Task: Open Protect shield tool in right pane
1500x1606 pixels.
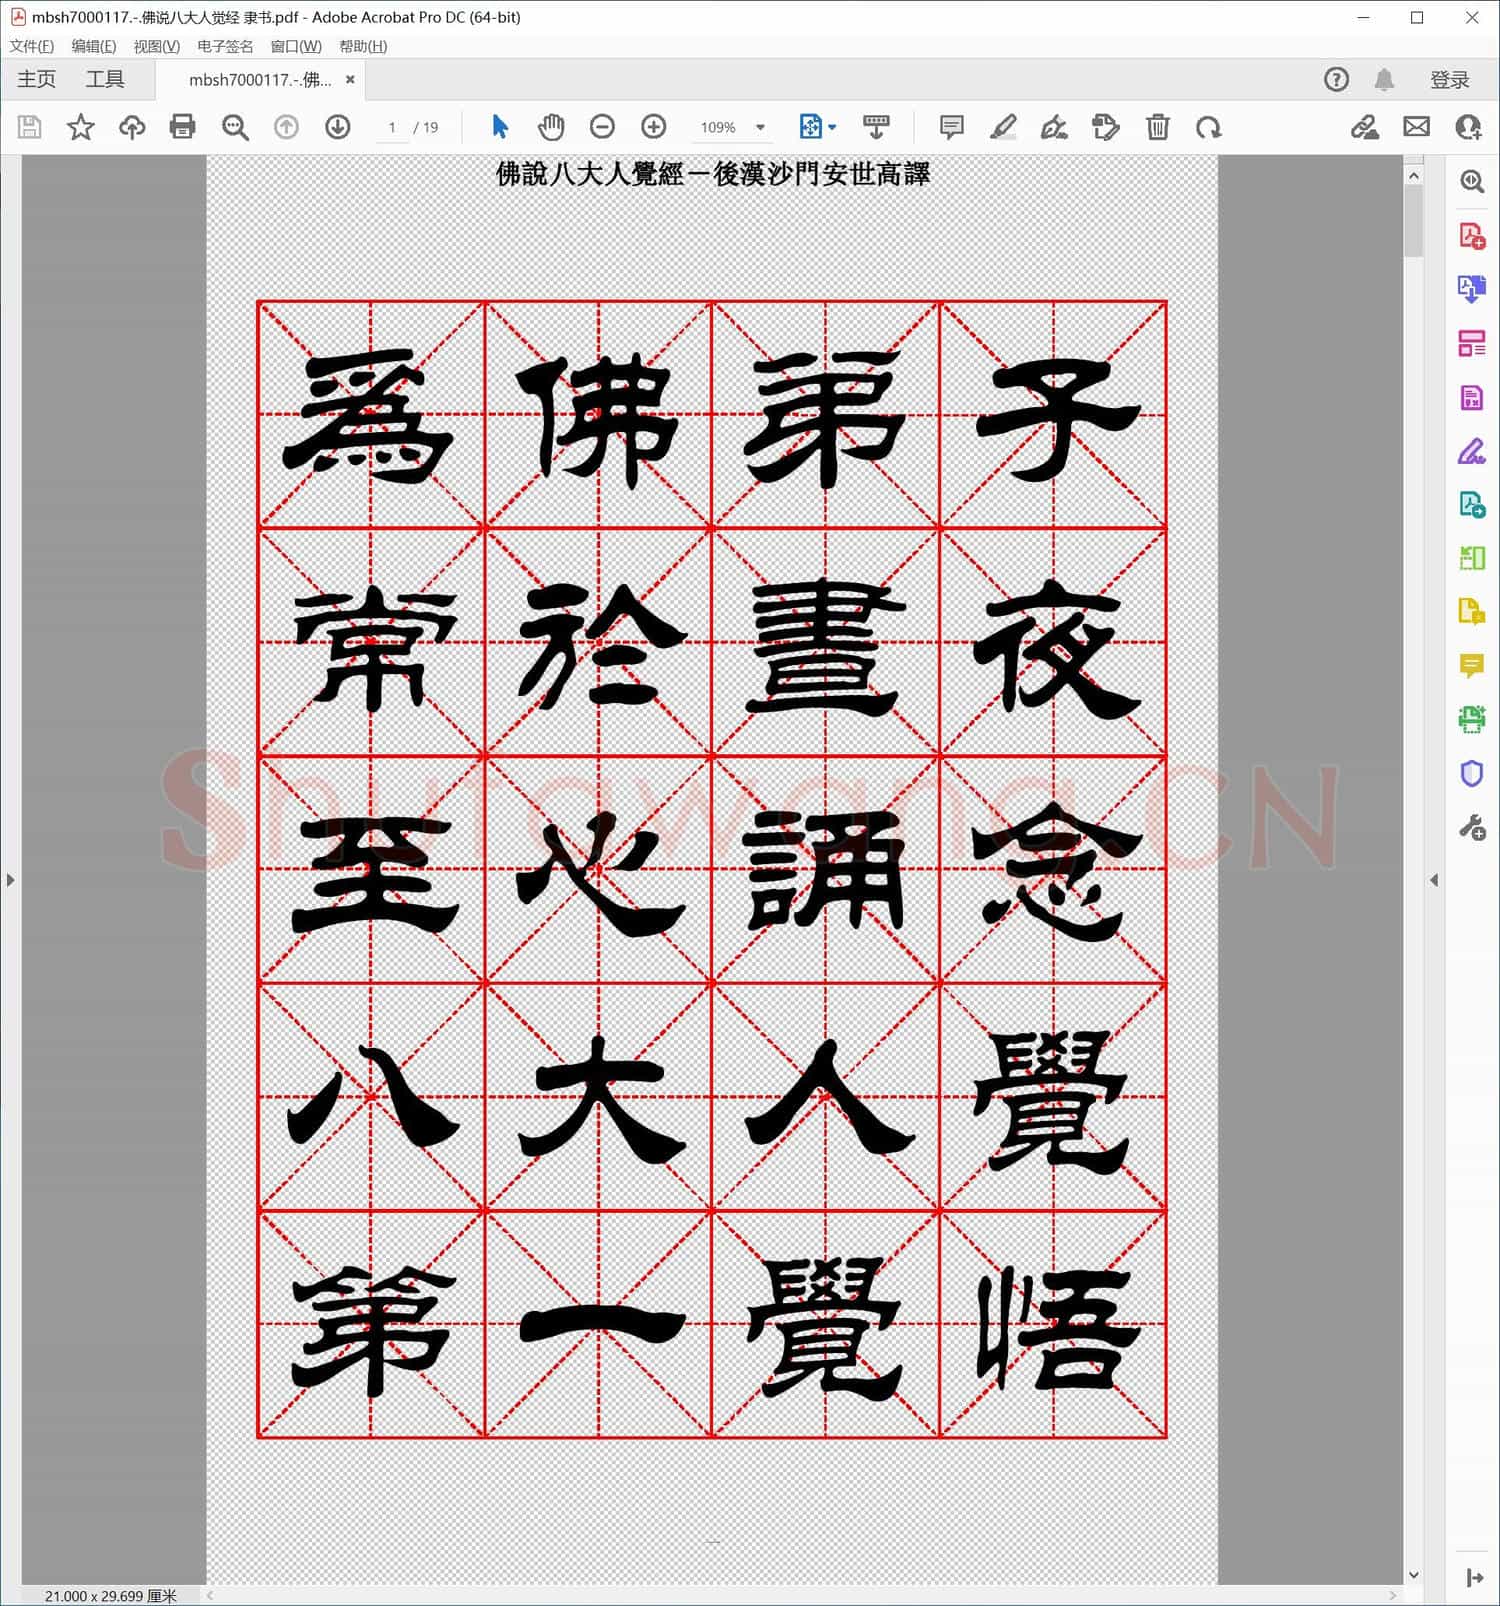Action: (x=1472, y=773)
